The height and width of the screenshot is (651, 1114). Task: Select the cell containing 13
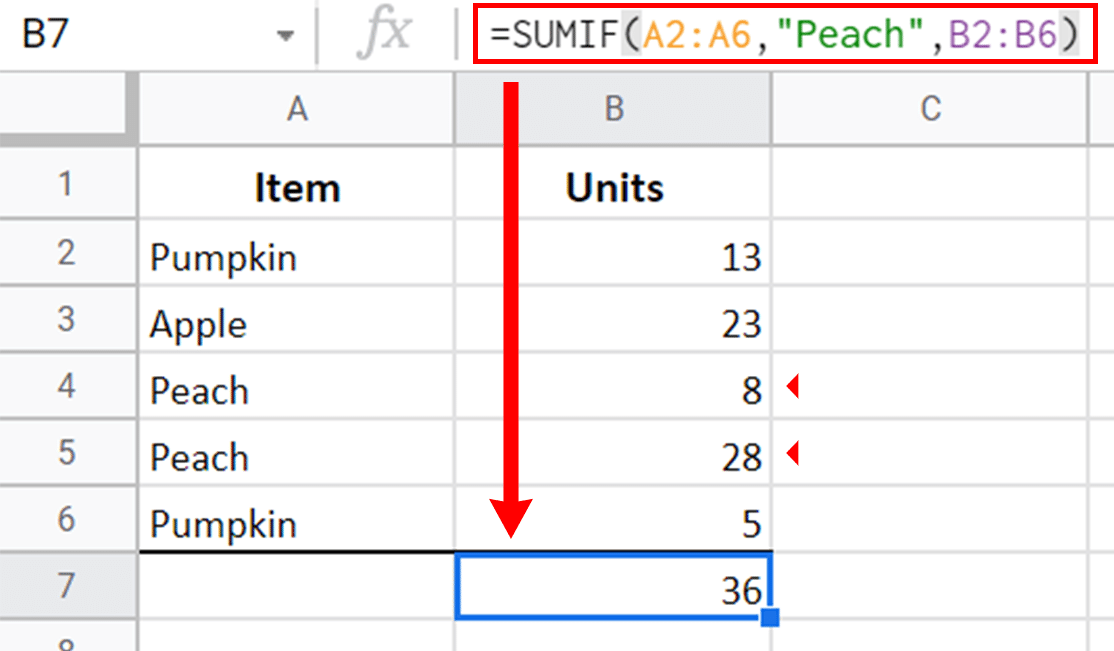613,258
